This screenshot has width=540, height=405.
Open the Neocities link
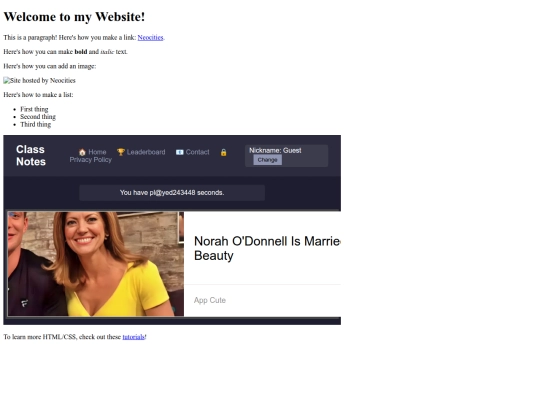[x=150, y=38]
